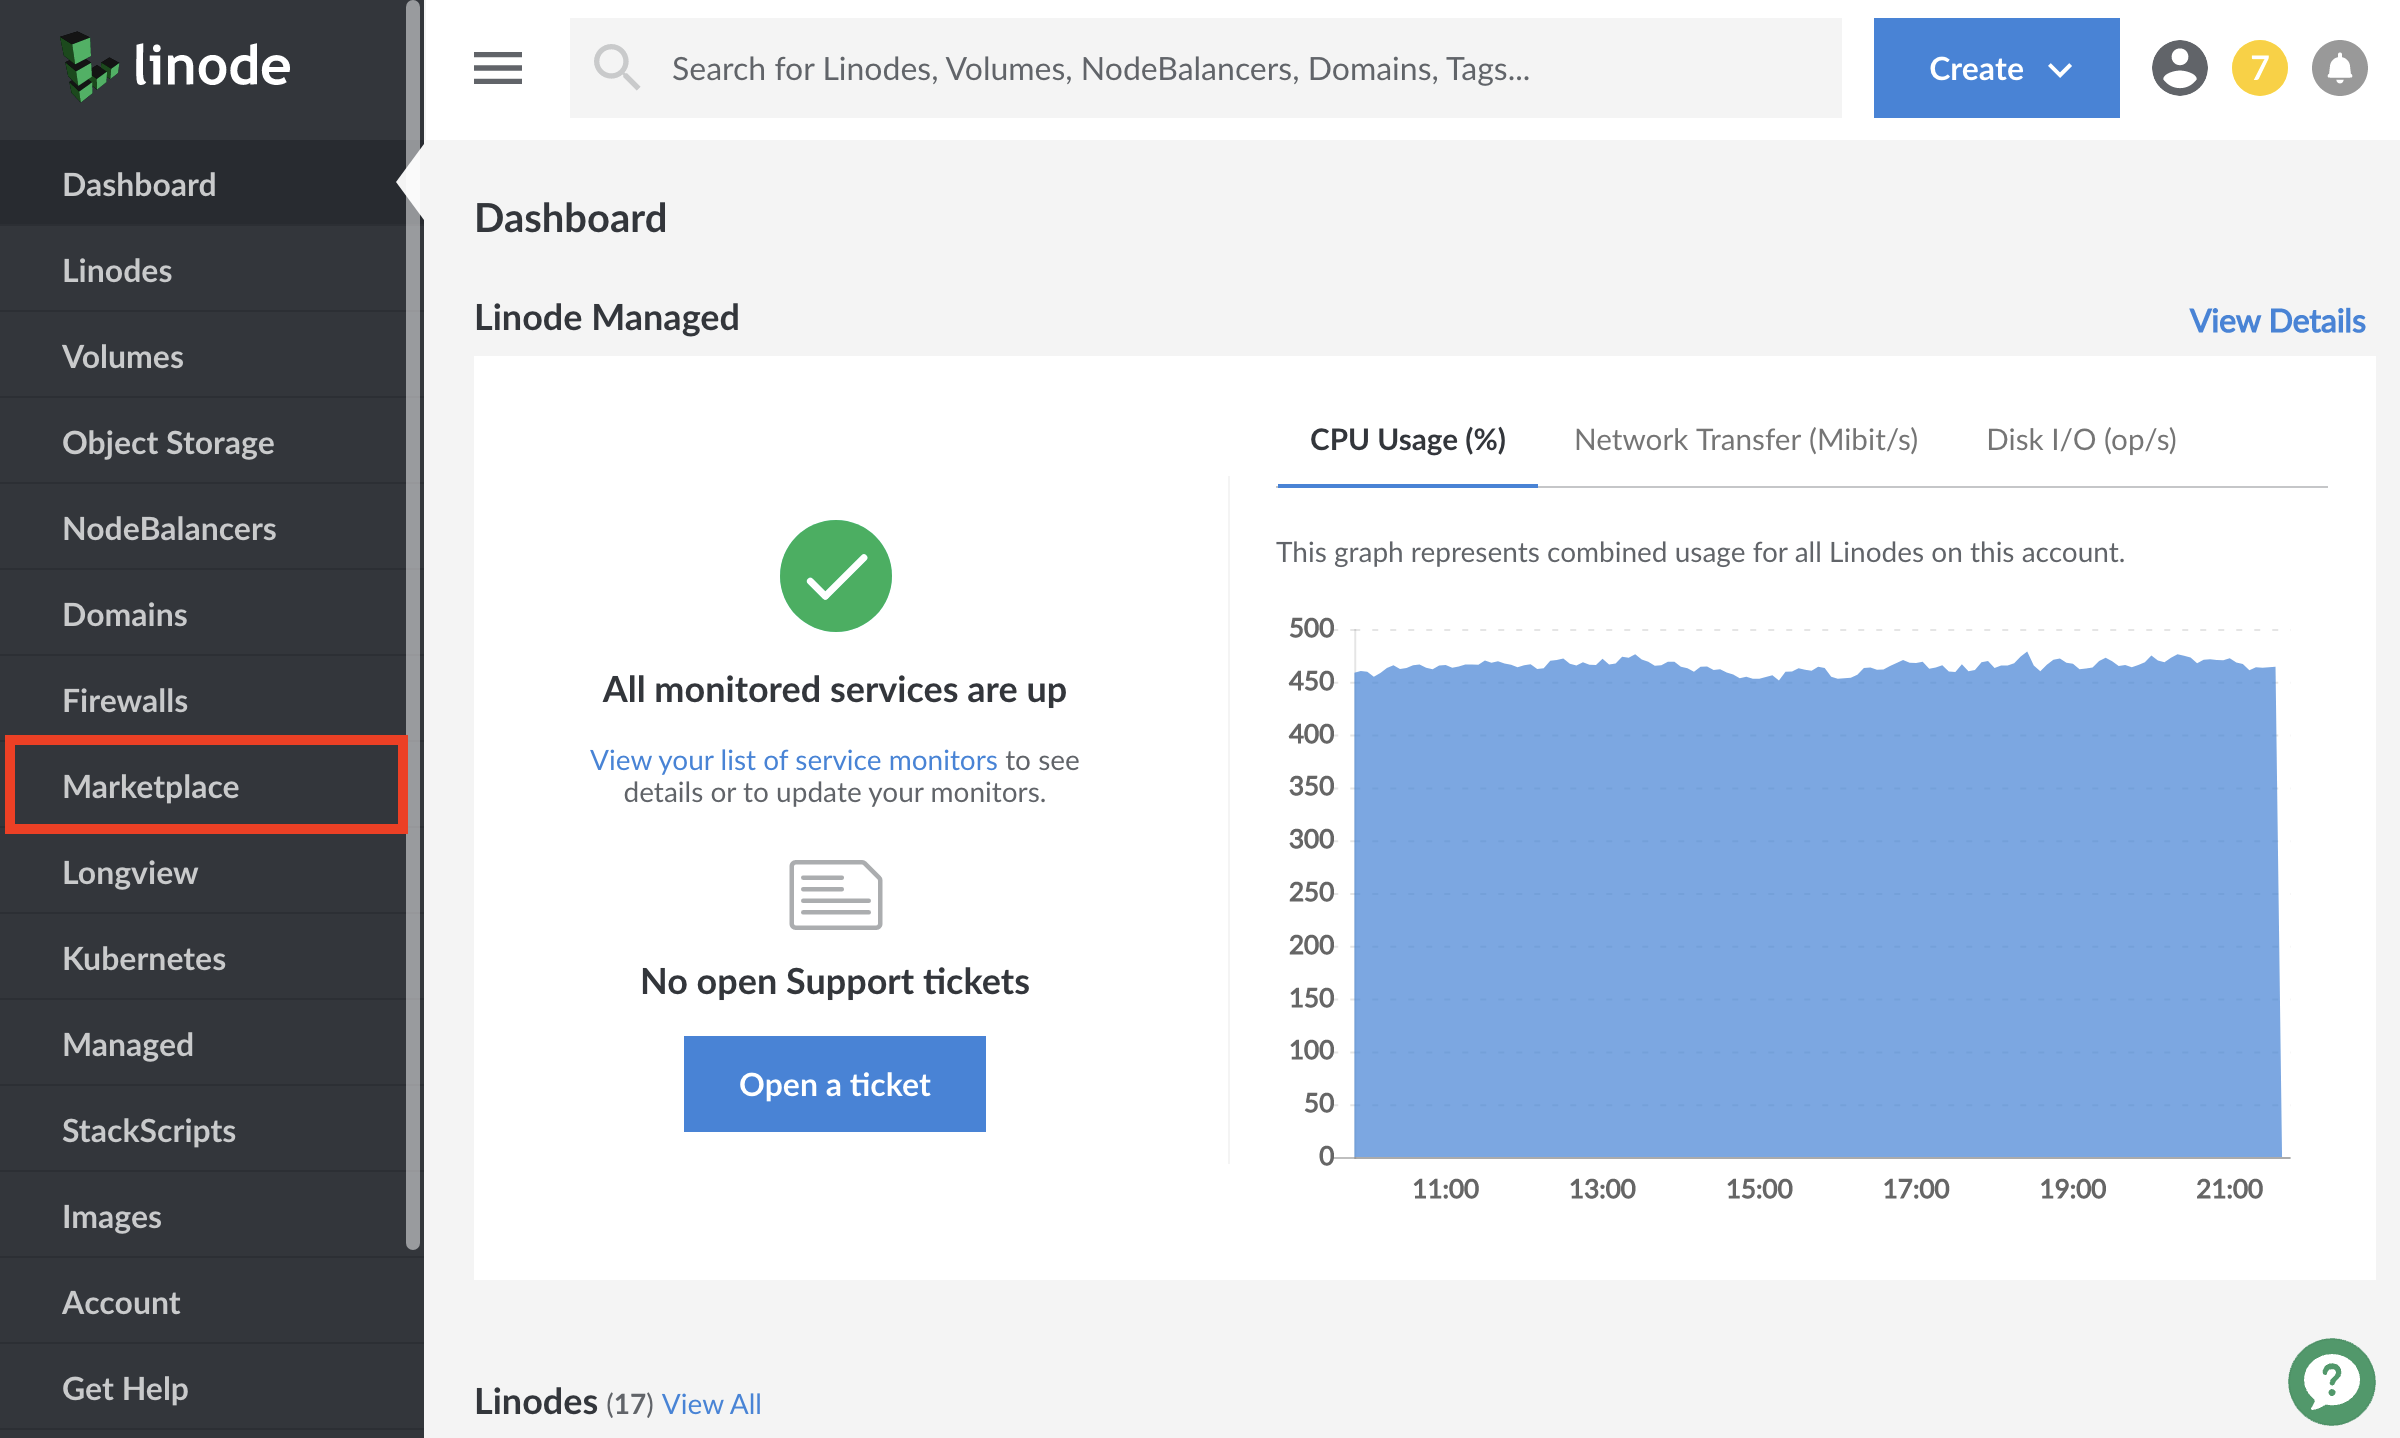Click the yellow notification count badge
Viewport: 2400px width, 1438px height.
click(2261, 67)
